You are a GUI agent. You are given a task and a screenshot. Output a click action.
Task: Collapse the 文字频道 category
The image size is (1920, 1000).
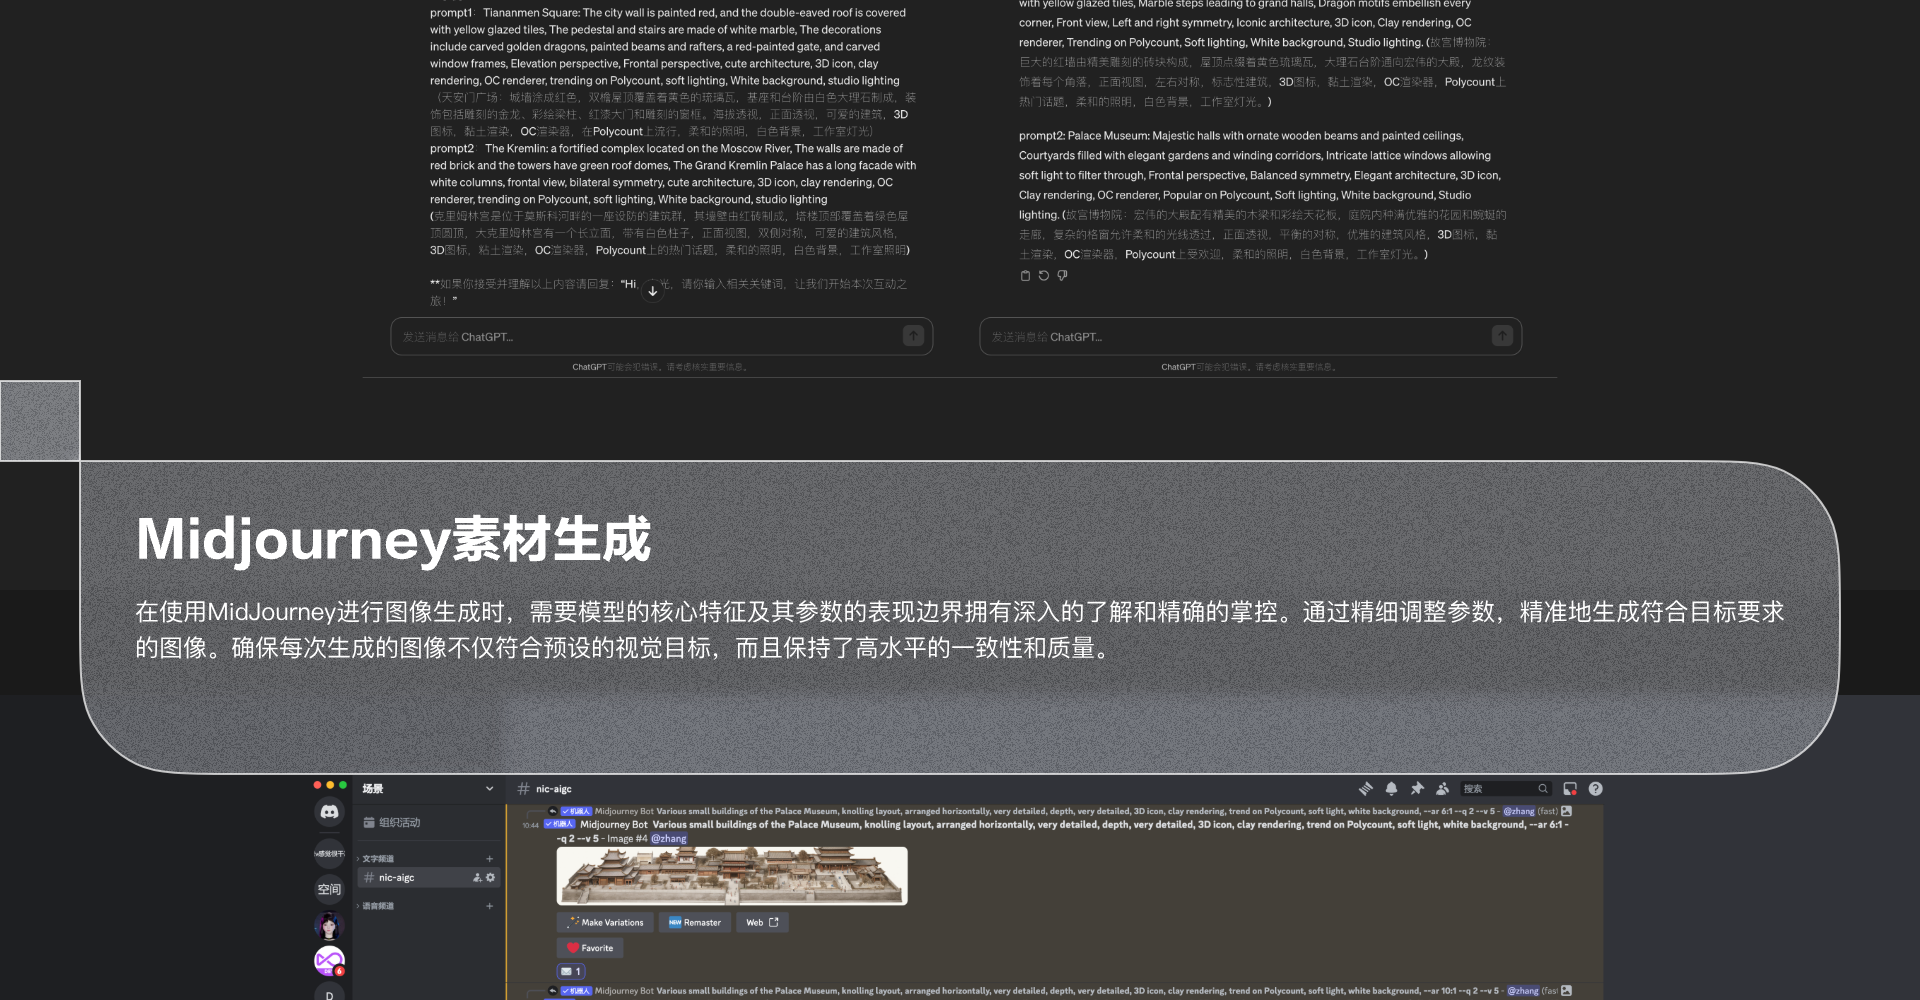[376, 858]
